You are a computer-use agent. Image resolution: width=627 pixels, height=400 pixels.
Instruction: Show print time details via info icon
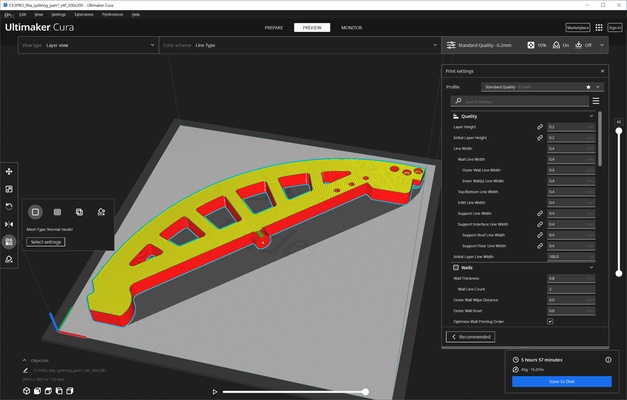click(x=608, y=360)
